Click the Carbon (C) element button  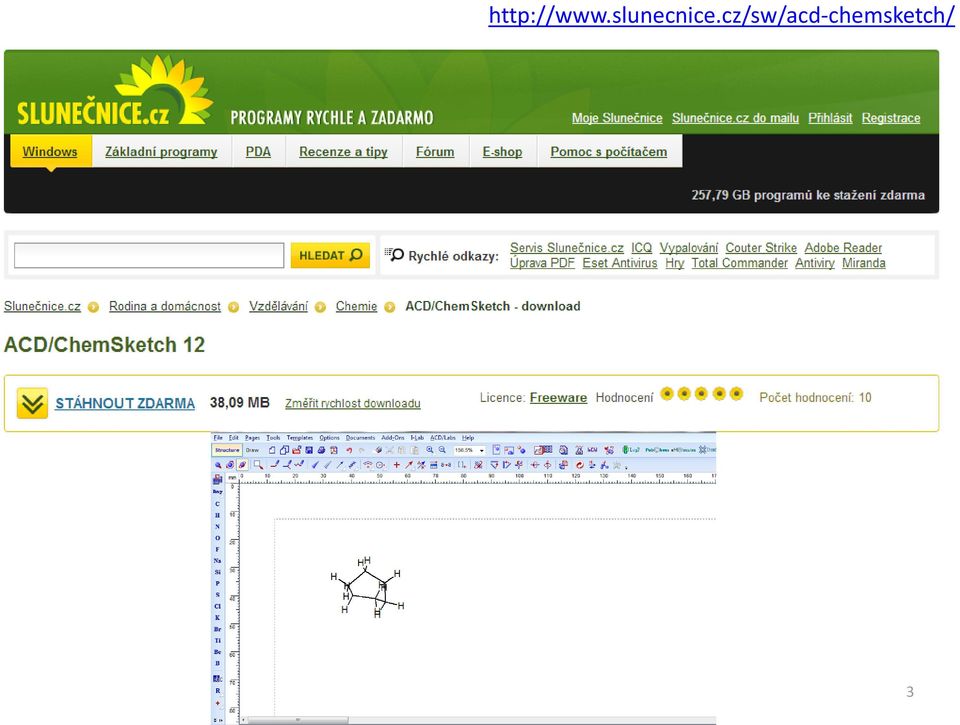[x=217, y=504]
